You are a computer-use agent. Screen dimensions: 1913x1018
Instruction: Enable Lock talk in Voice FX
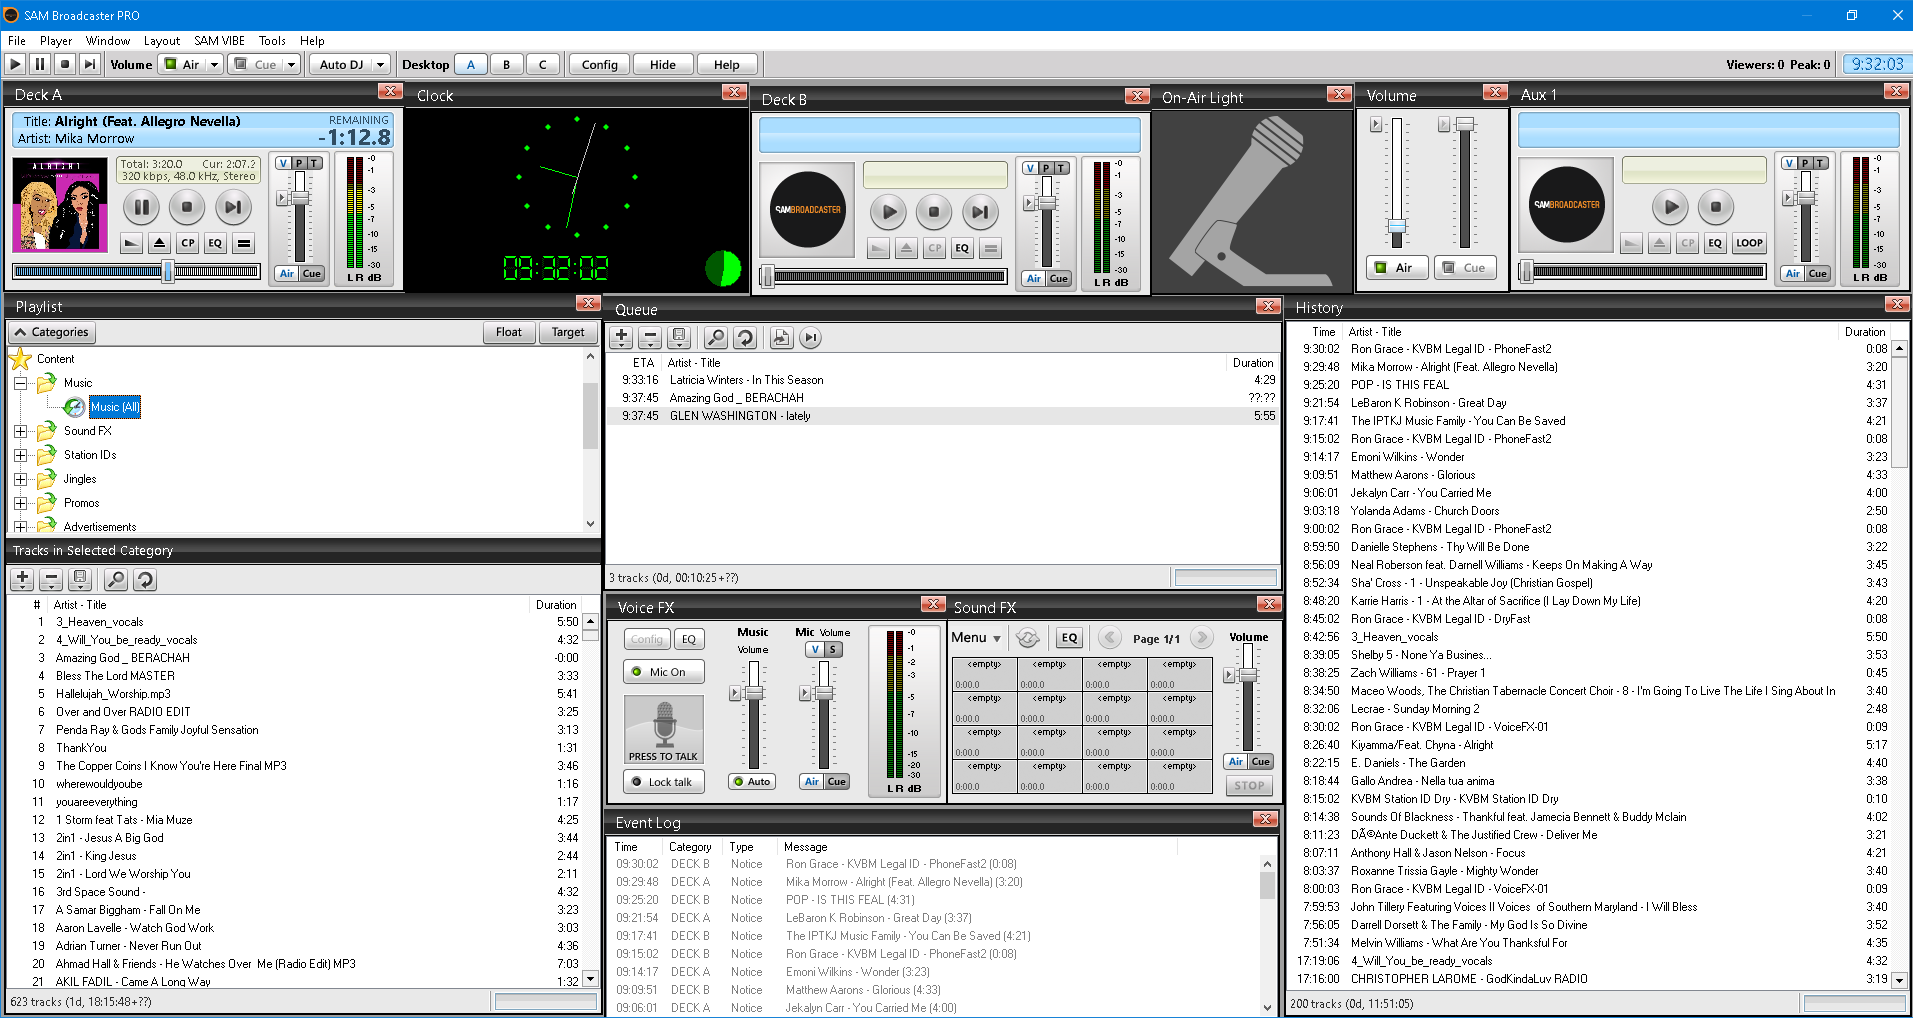click(x=664, y=782)
